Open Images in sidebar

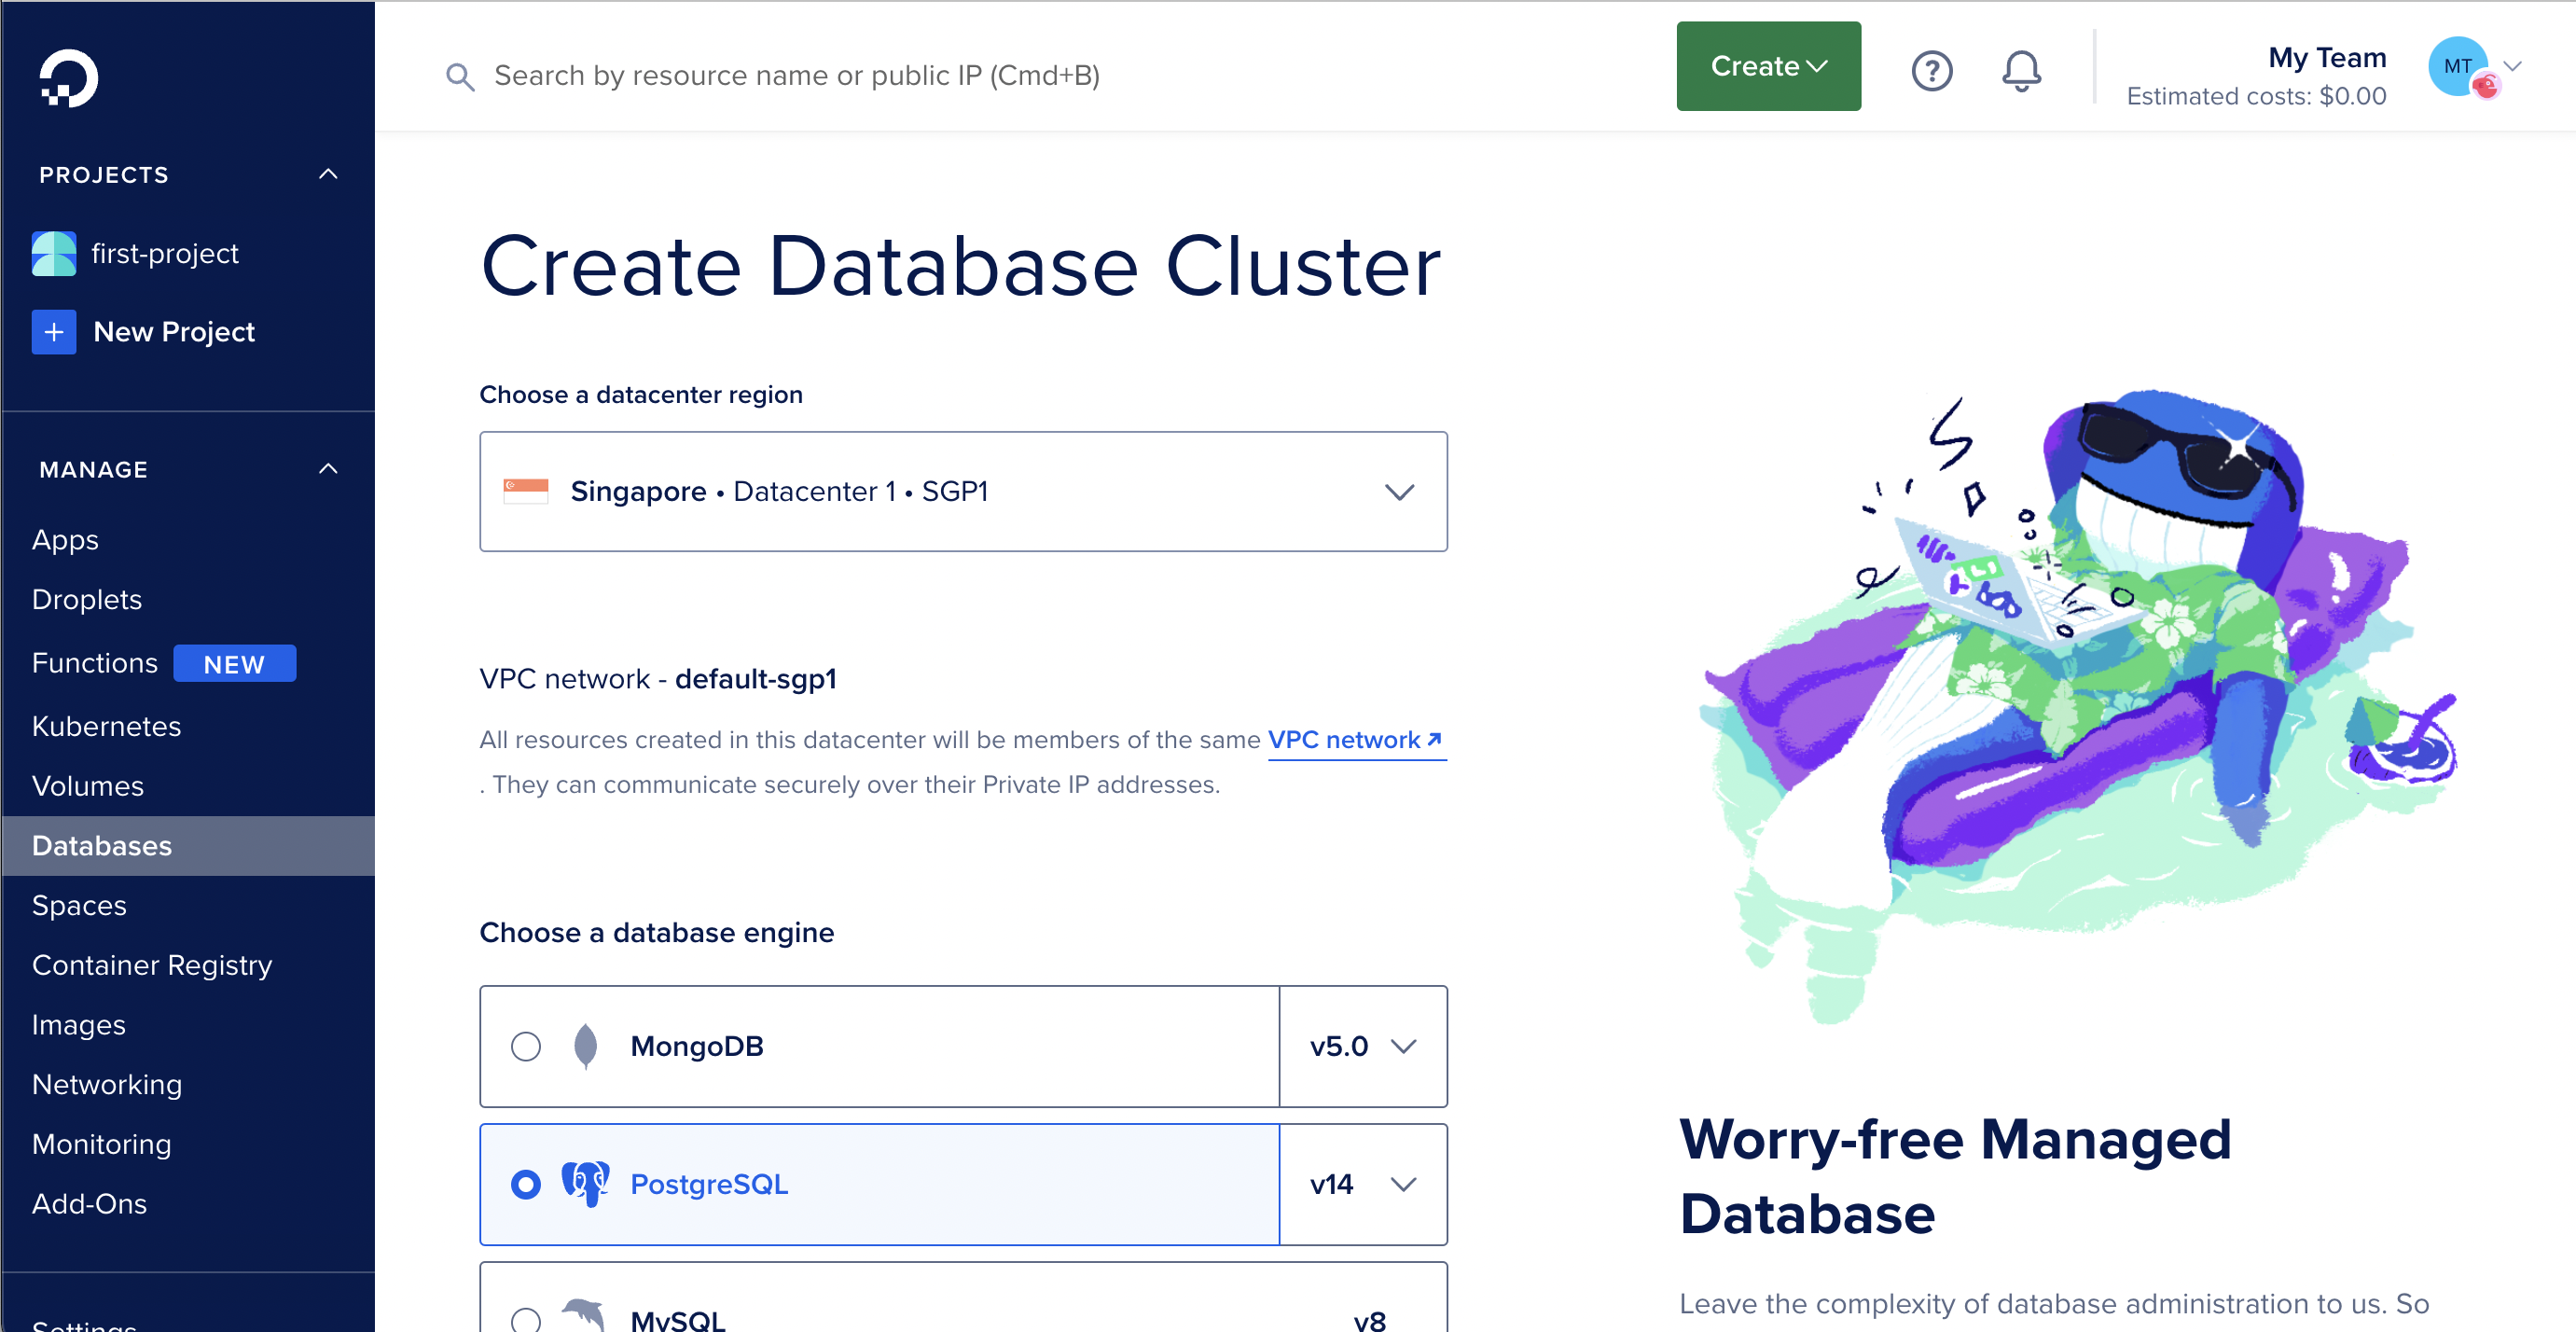click(79, 1025)
